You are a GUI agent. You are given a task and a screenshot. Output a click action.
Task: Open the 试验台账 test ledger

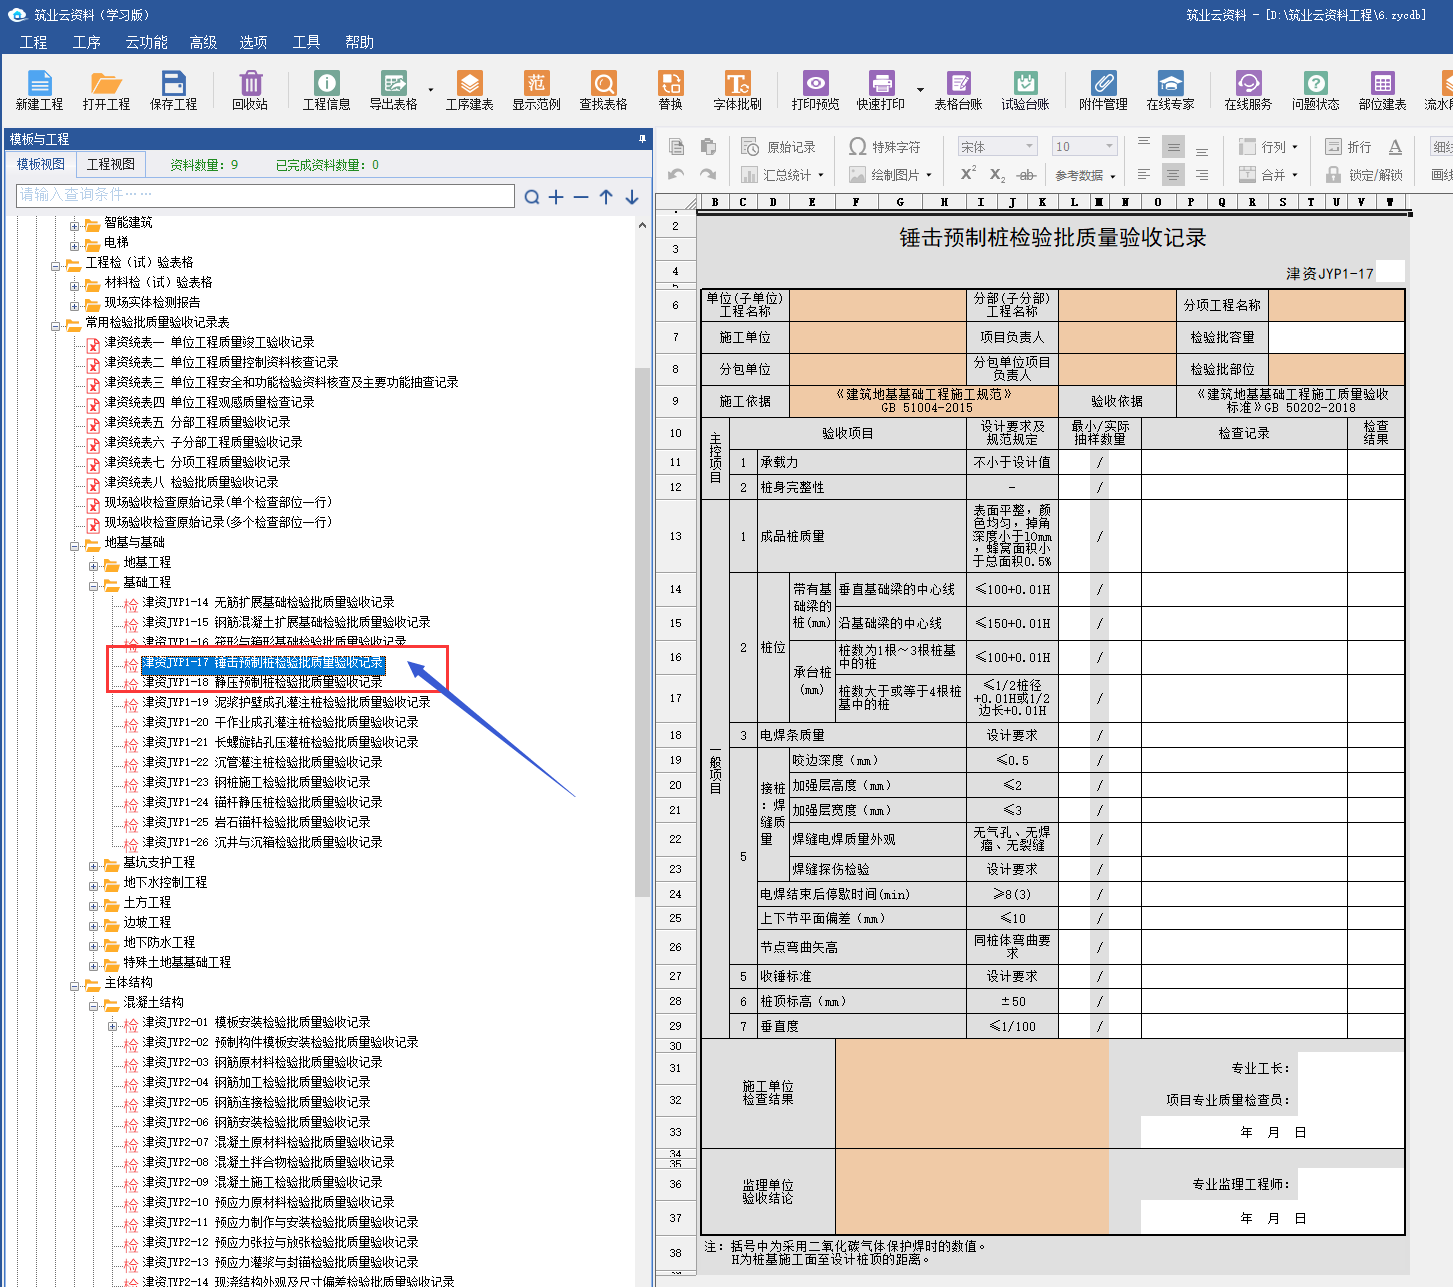click(x=1026, y=90)
